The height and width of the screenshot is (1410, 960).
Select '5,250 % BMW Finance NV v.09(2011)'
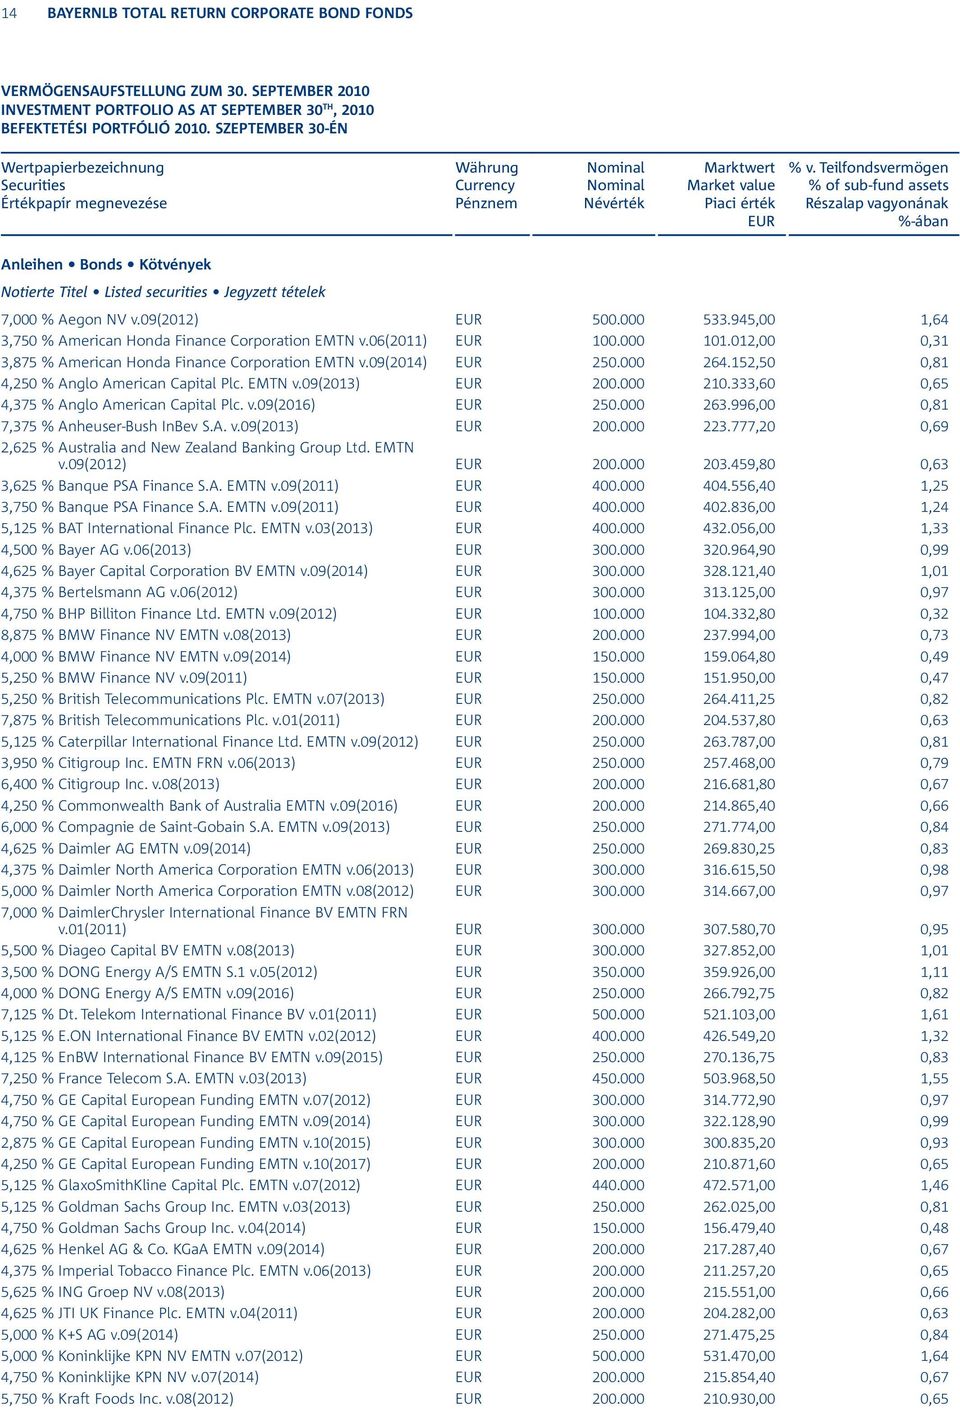pyautogui.click(x=124, y=678)
